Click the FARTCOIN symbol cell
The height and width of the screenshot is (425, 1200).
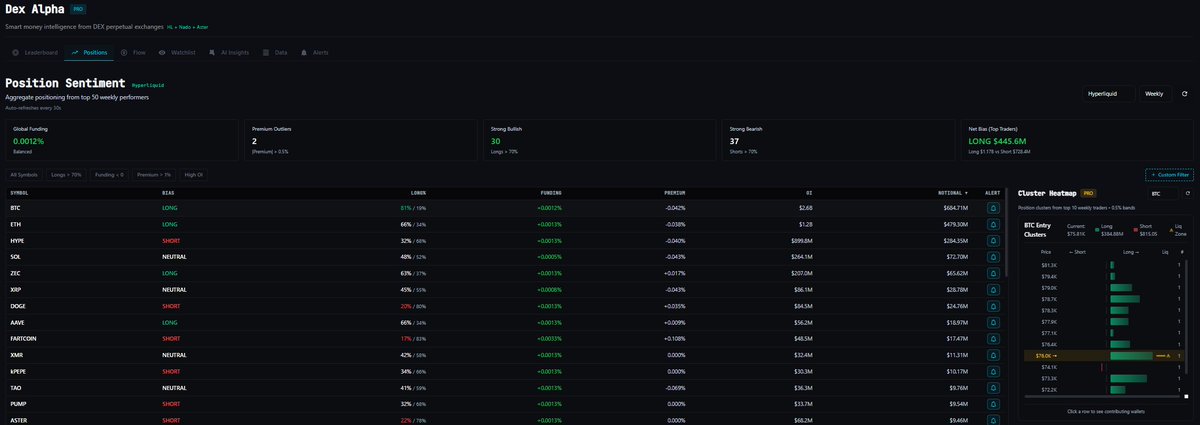tap(24, 338)
